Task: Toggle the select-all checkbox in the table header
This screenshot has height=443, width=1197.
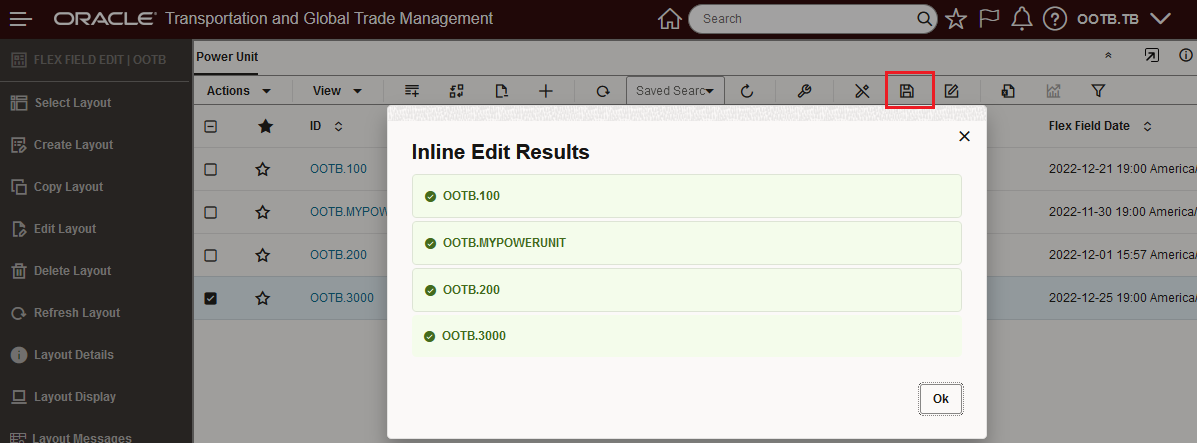Action: pyautogui.click(x=211, y=127)
